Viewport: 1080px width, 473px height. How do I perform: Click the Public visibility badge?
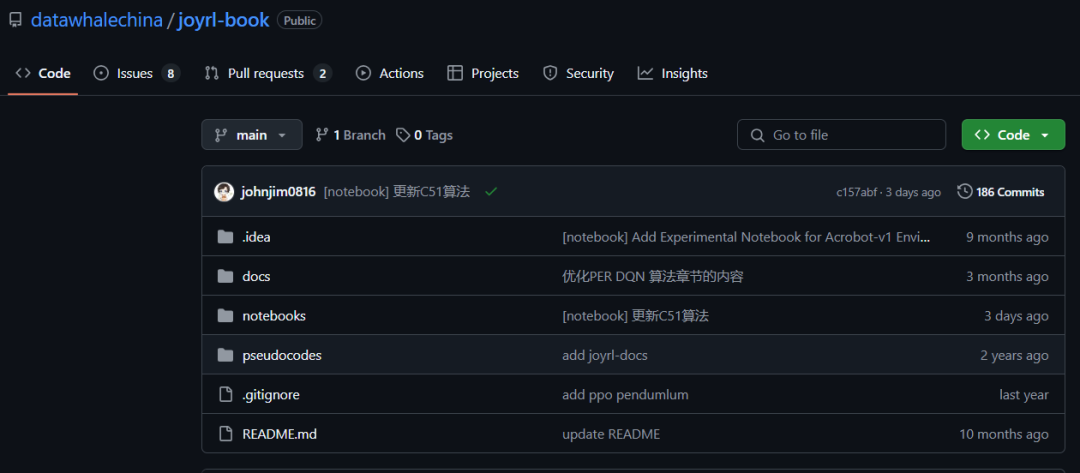coord(300,21)
